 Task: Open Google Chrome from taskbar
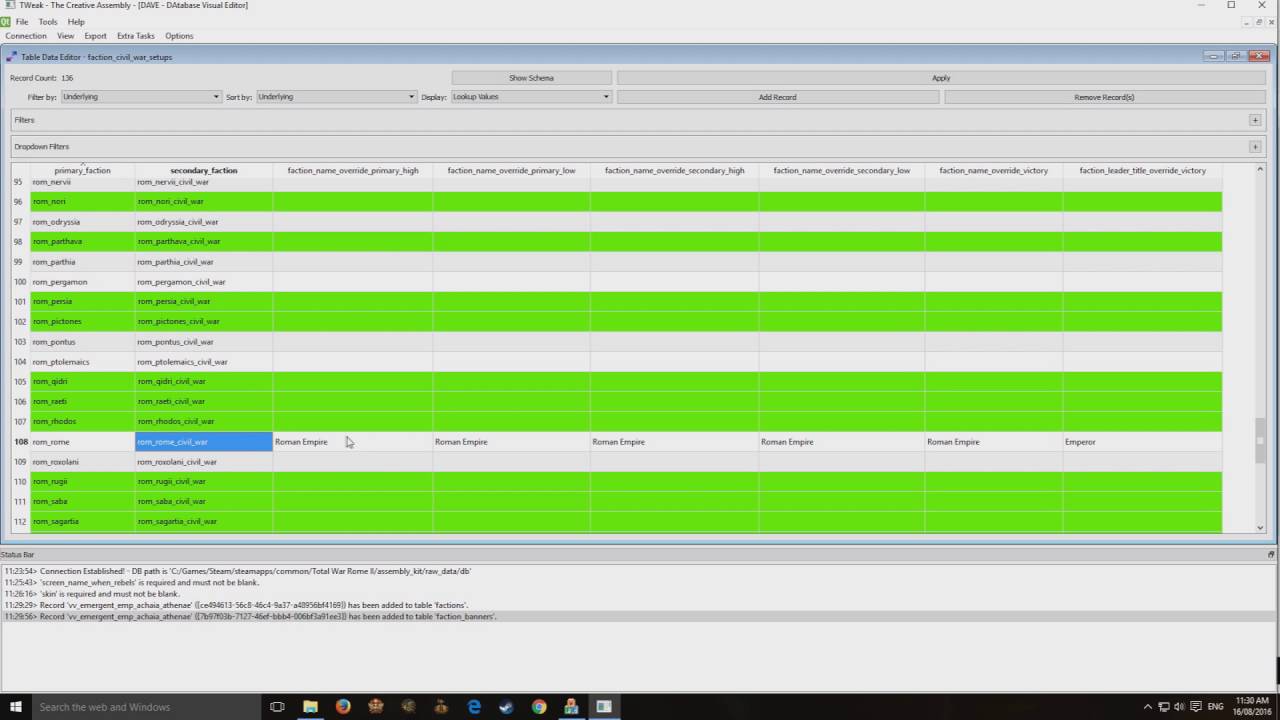[539, 707]
